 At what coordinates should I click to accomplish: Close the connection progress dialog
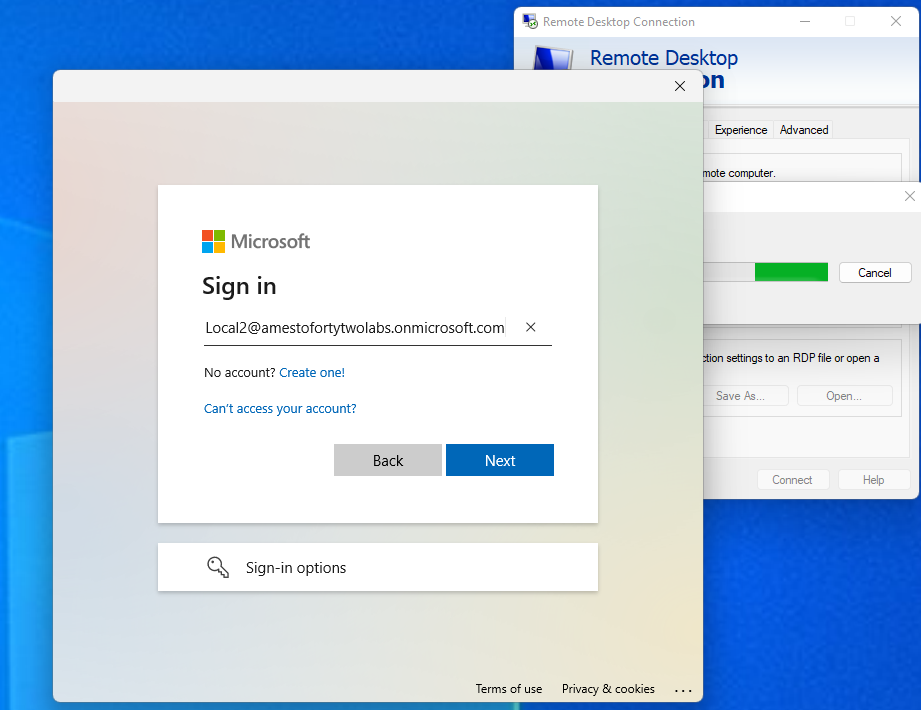click(x=909, y=196)
